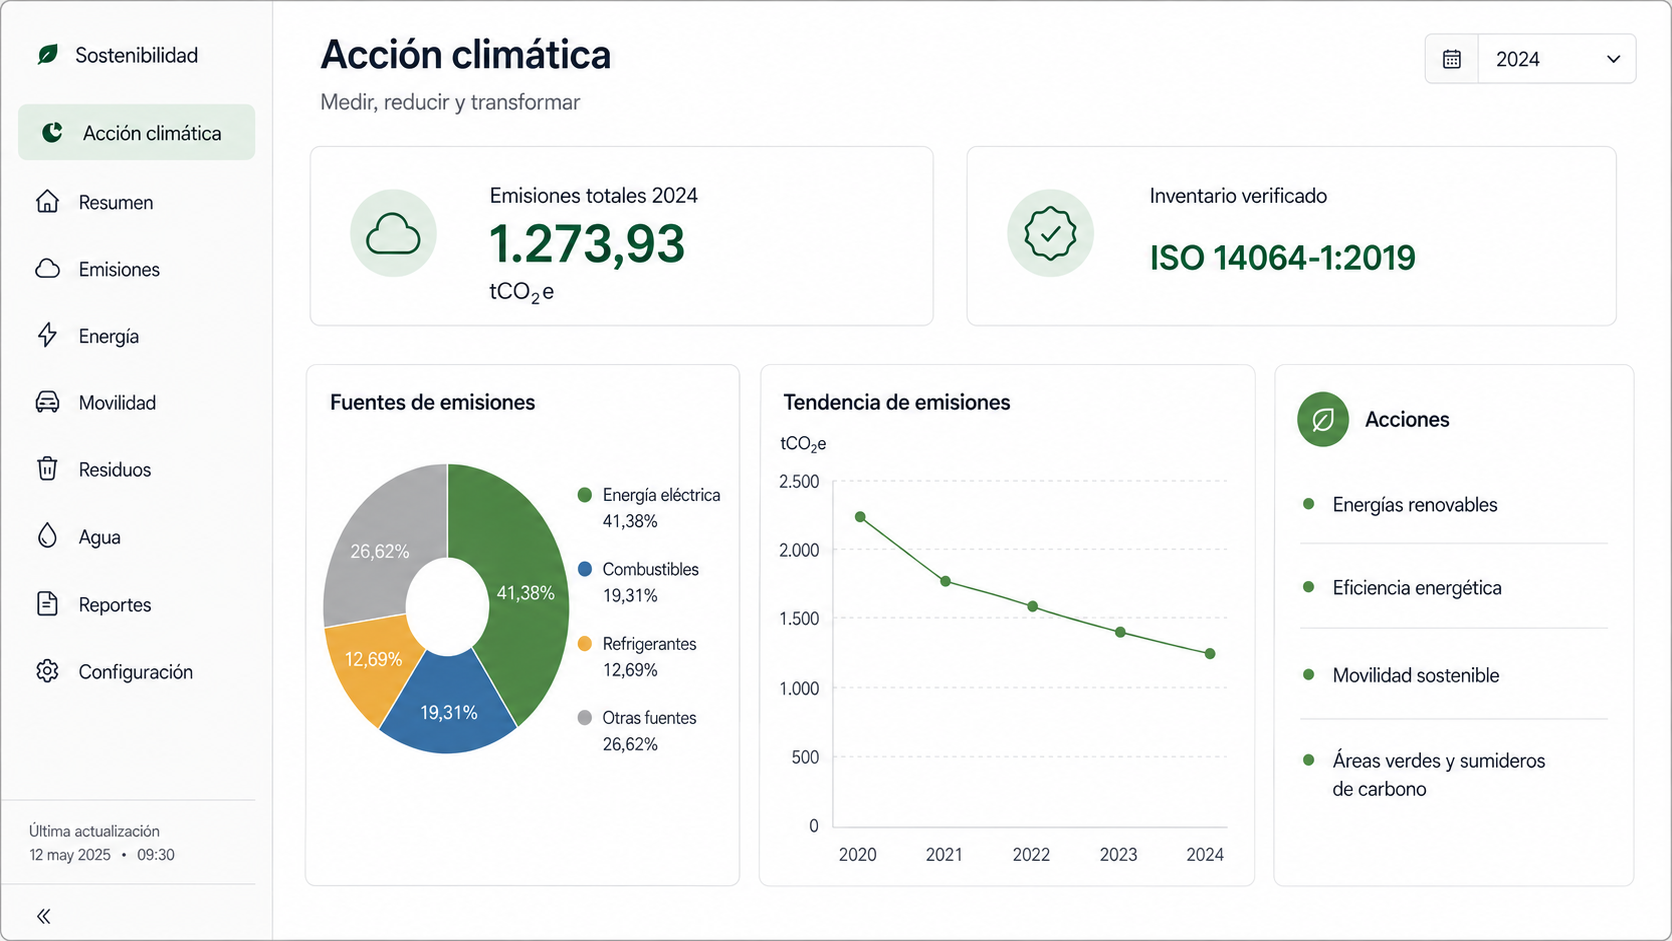1672x941 pixels.
Task: Select the lightning bolt Energía icon
Action: pyautogui.click(x=47, y=335)
